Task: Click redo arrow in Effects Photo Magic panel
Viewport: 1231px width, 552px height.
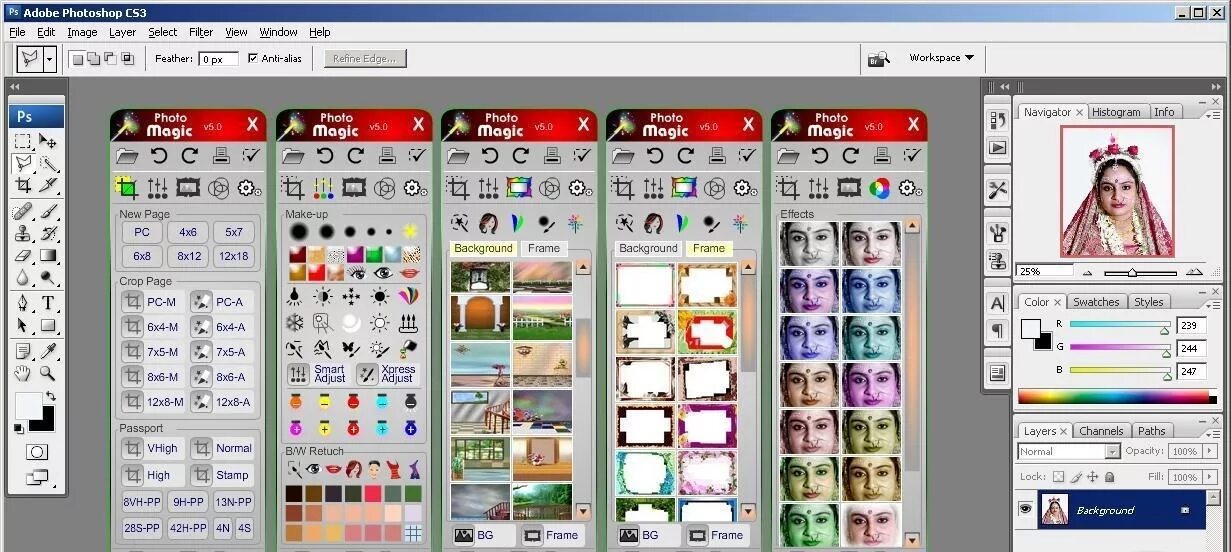Action: (850, 156)
